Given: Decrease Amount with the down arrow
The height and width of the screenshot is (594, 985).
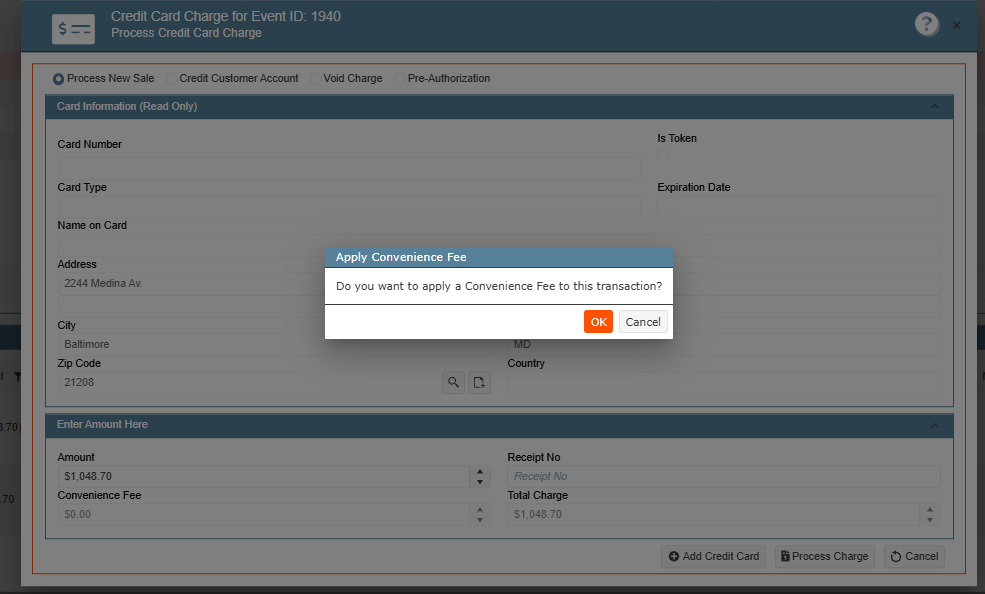Looking at the screenshot, I should [x=480, y=482].
